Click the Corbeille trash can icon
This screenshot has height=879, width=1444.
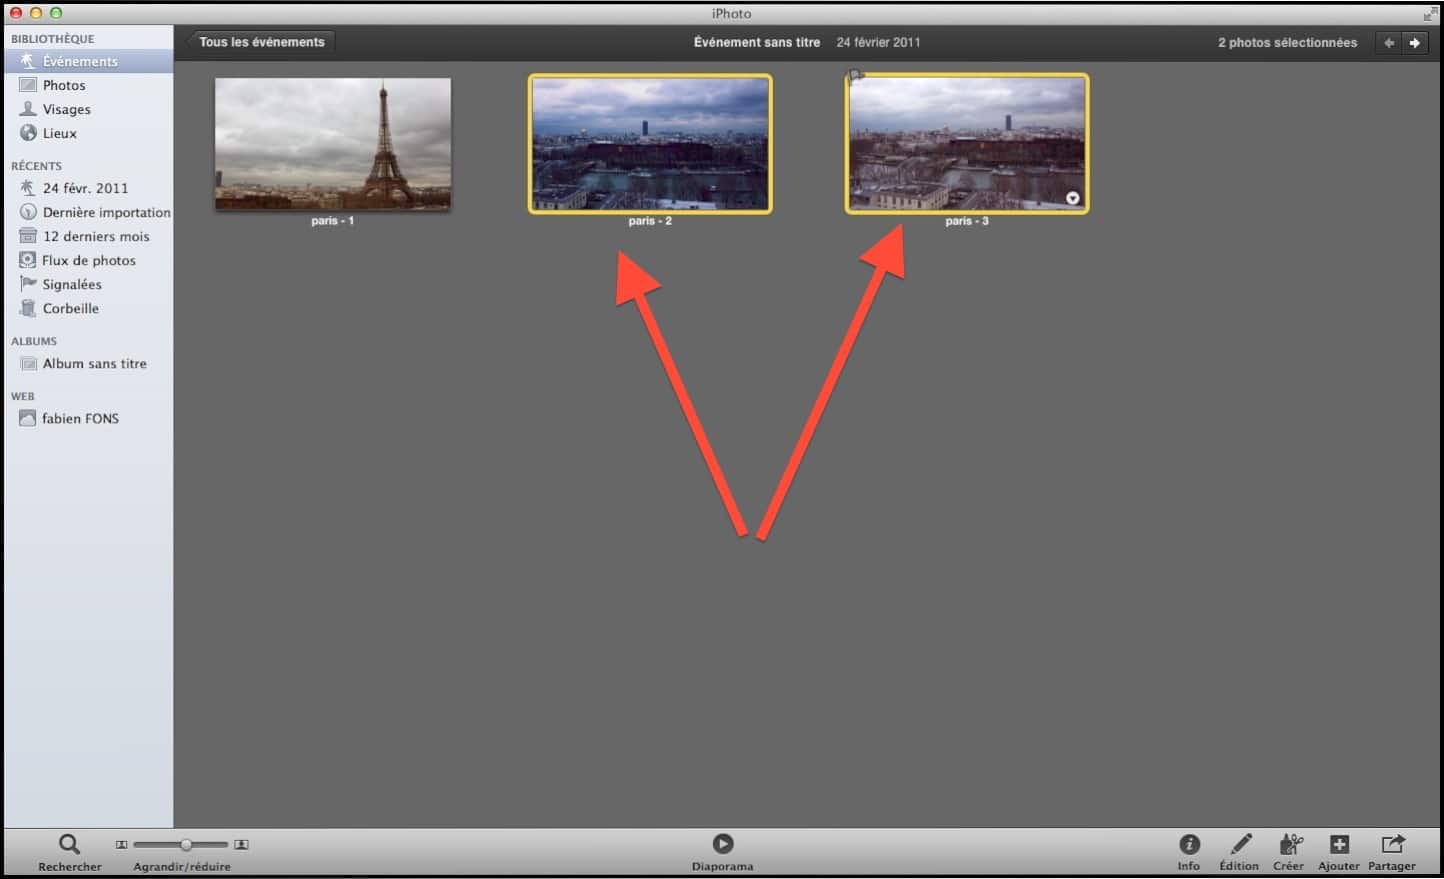(28, 308)
